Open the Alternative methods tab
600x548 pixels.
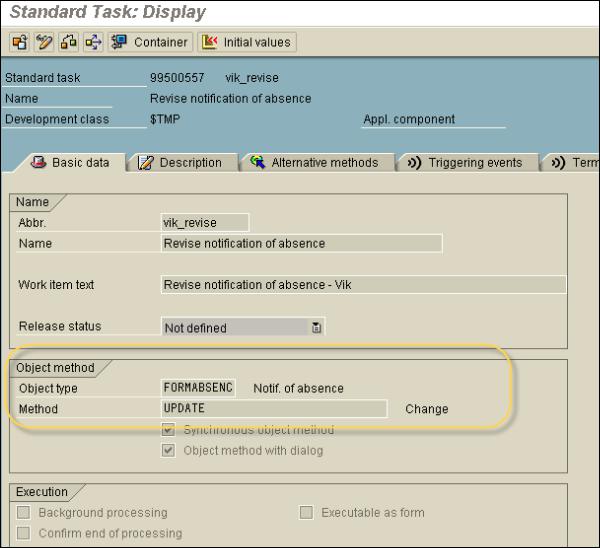[x=315, y=163]
